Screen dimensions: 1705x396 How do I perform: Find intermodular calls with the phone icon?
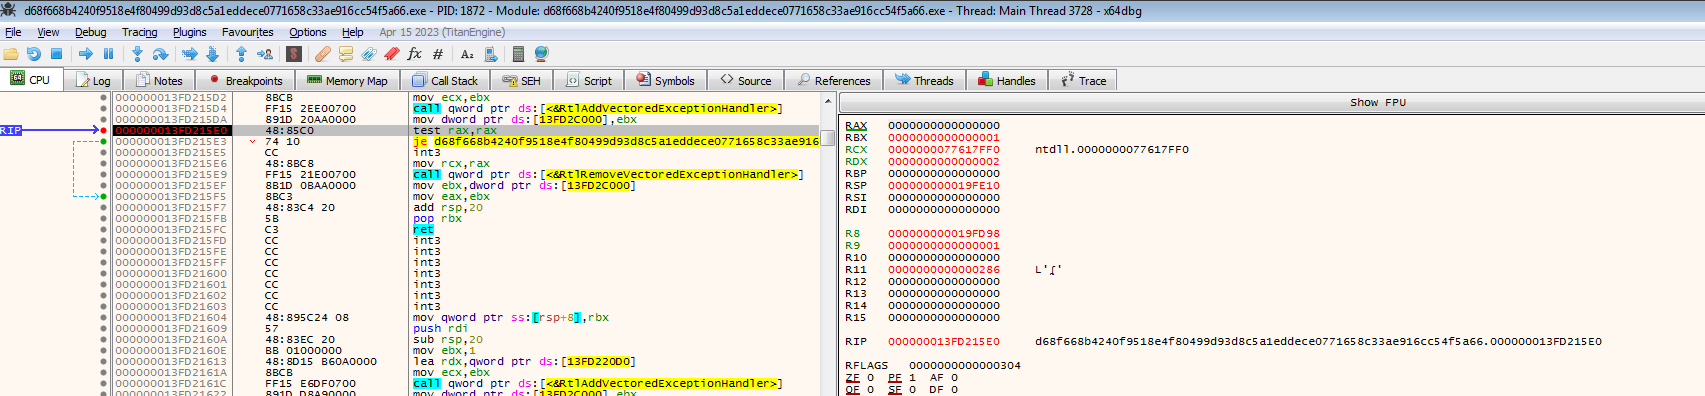490,54
